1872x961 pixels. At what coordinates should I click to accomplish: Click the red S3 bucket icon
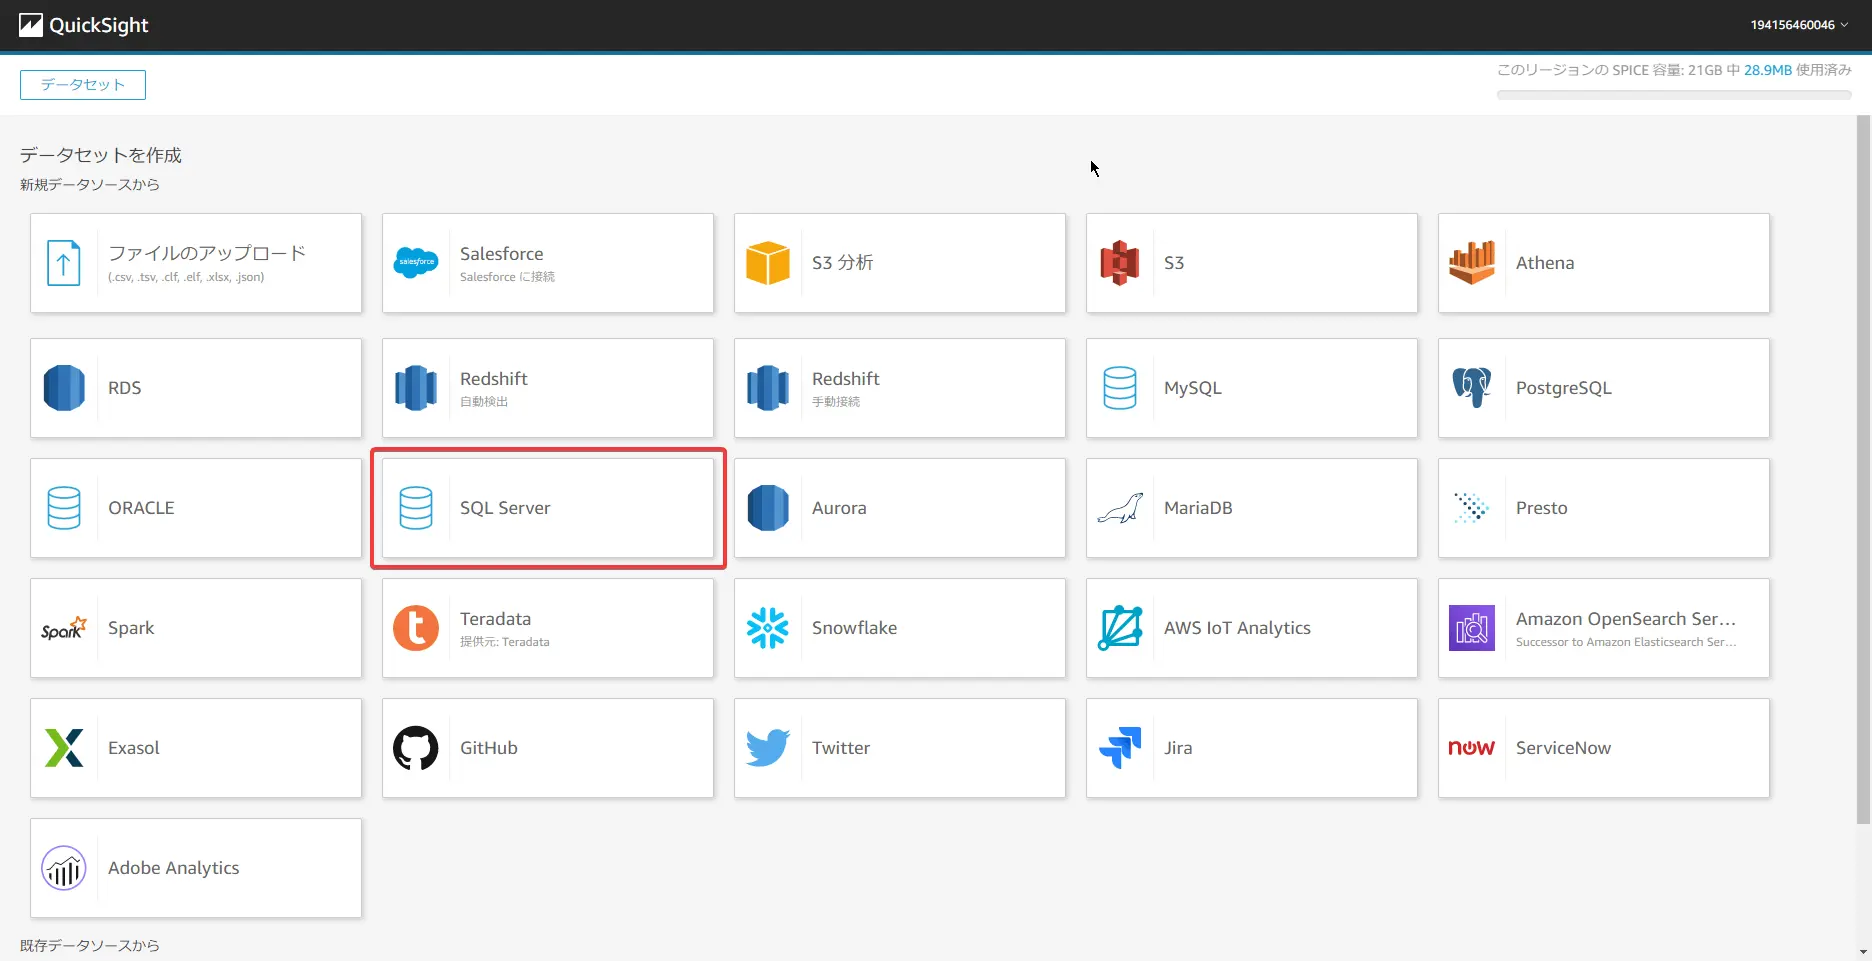pyautogui.click(x=1120, y=263)
